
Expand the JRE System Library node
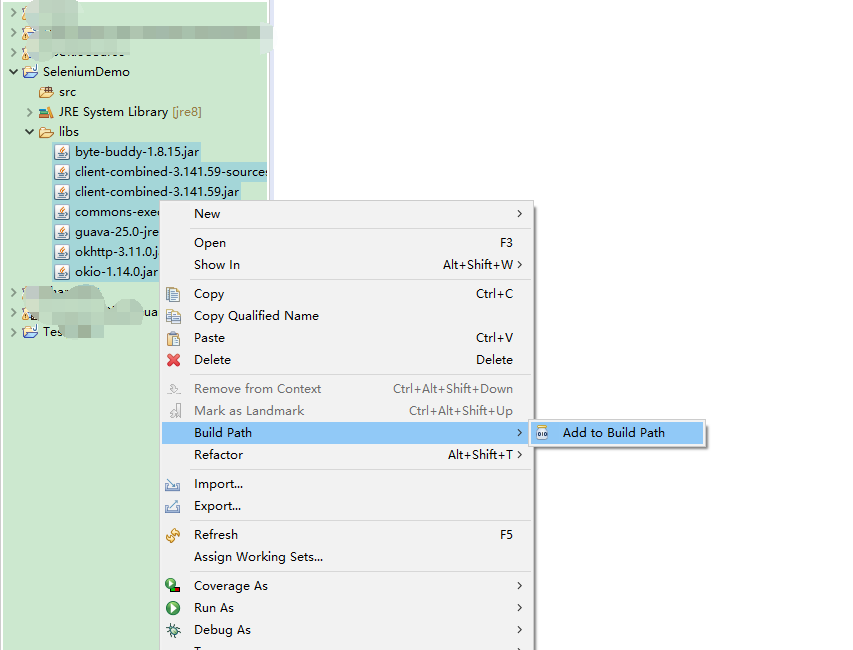click(x=29, y=112)
